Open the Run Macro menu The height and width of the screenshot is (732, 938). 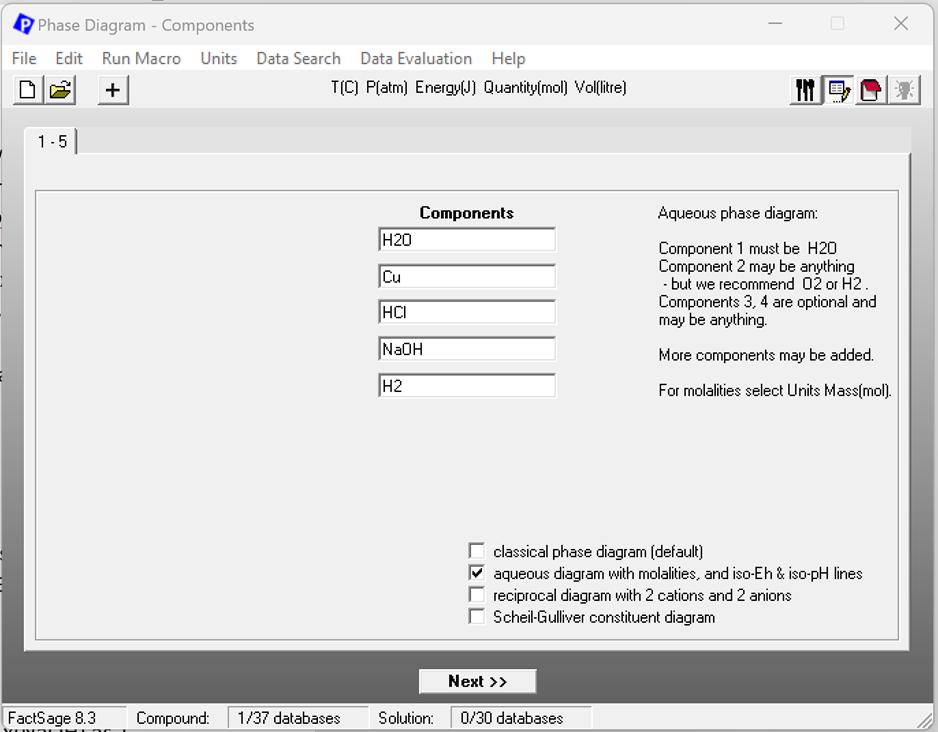[141, 58]
